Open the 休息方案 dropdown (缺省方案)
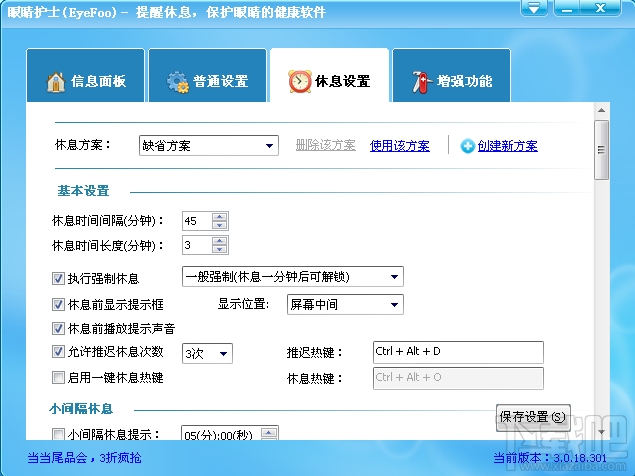 click(x=209, y=146)
